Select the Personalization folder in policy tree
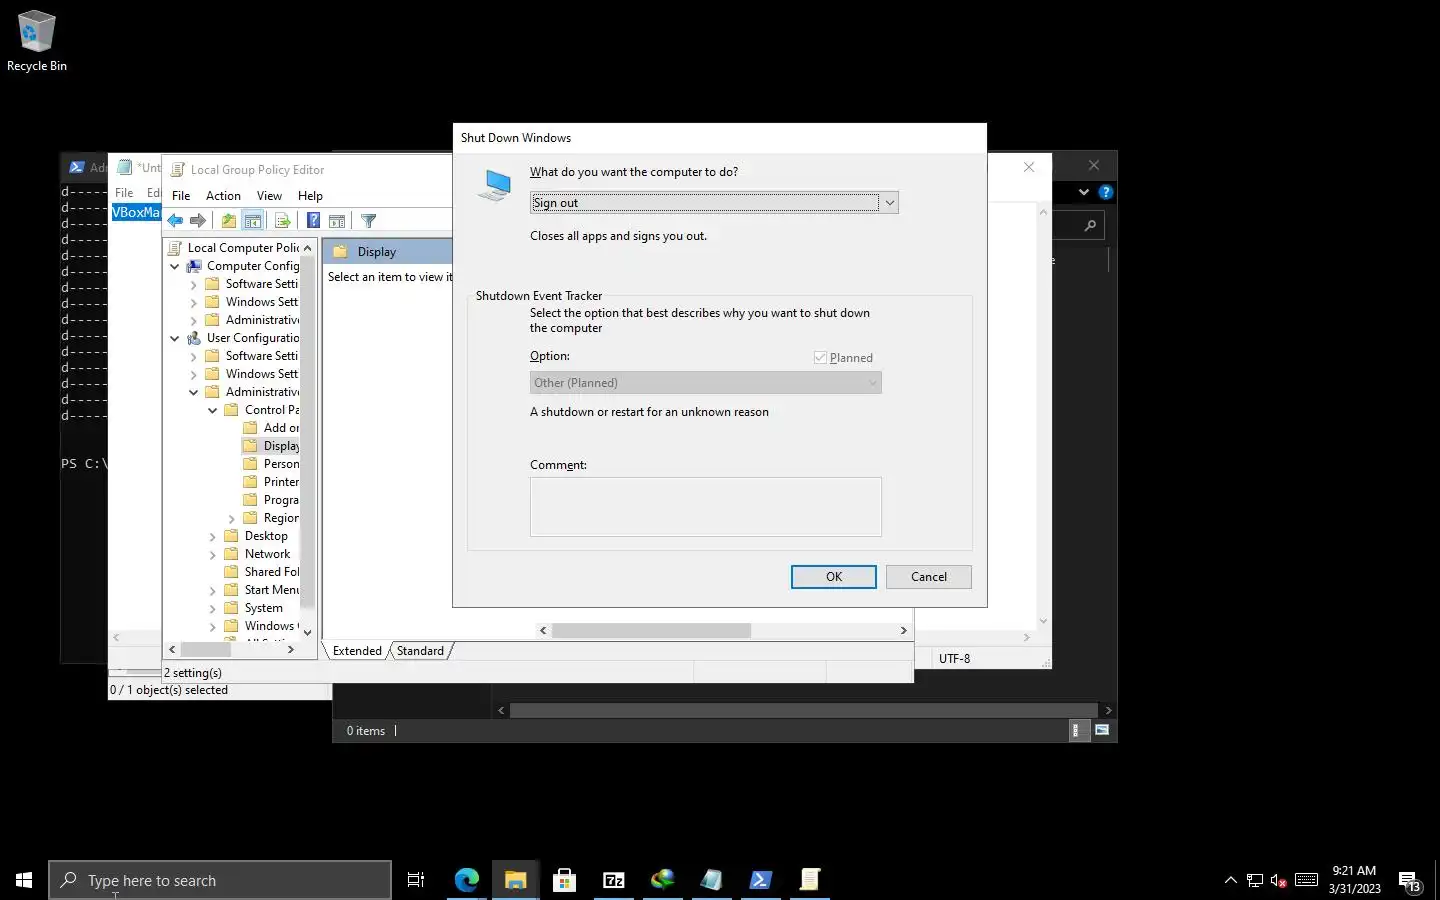This screenshot has width=1440, height=900. tap(271, 464)
